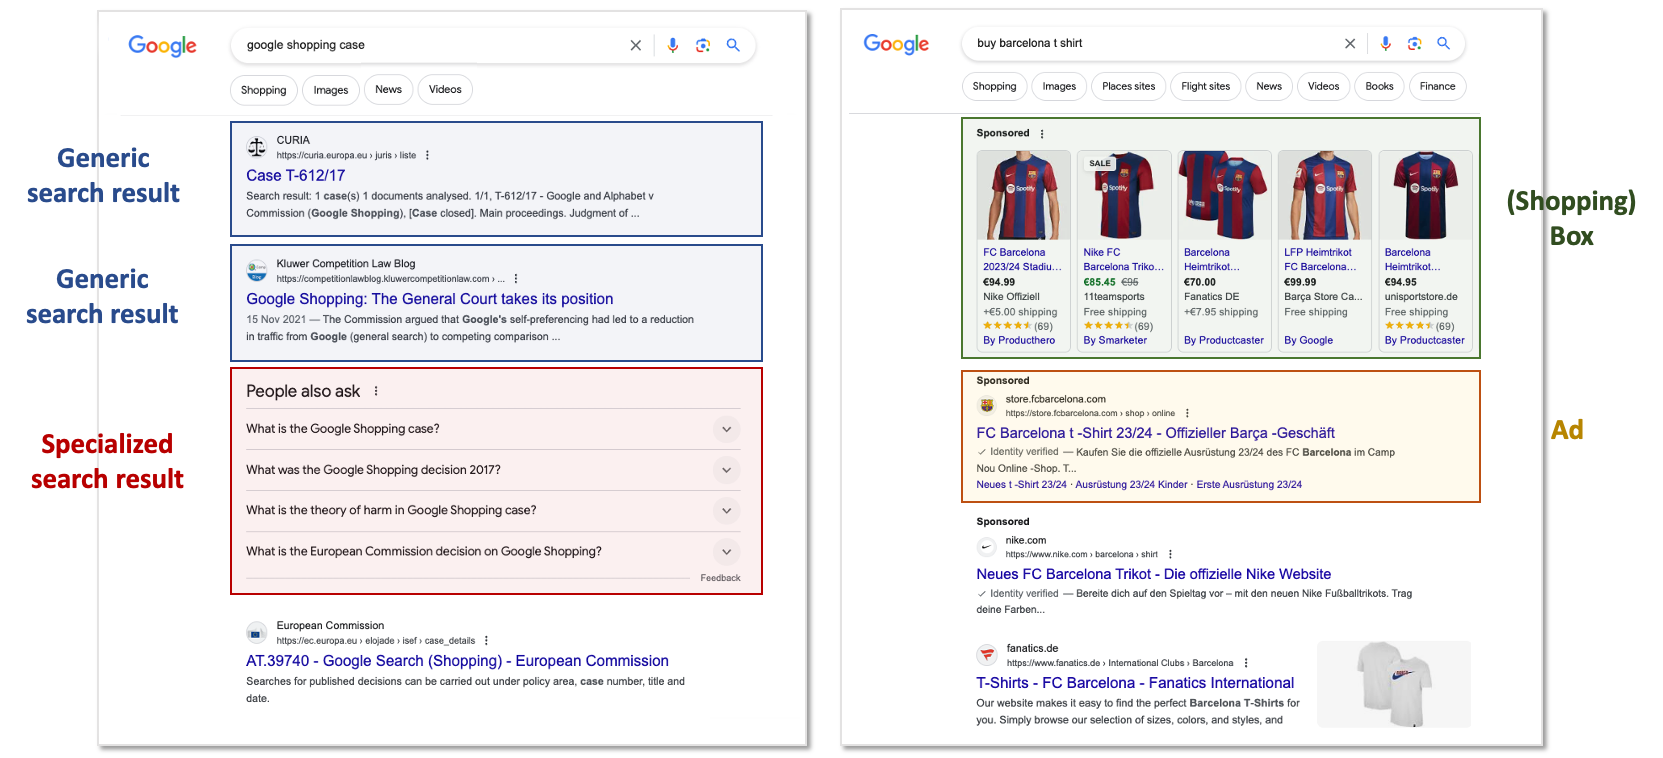Viewport: 1663px width, 758px height.
Task: Click magnifier search icon in right search bar
Action: point(1443,43)
